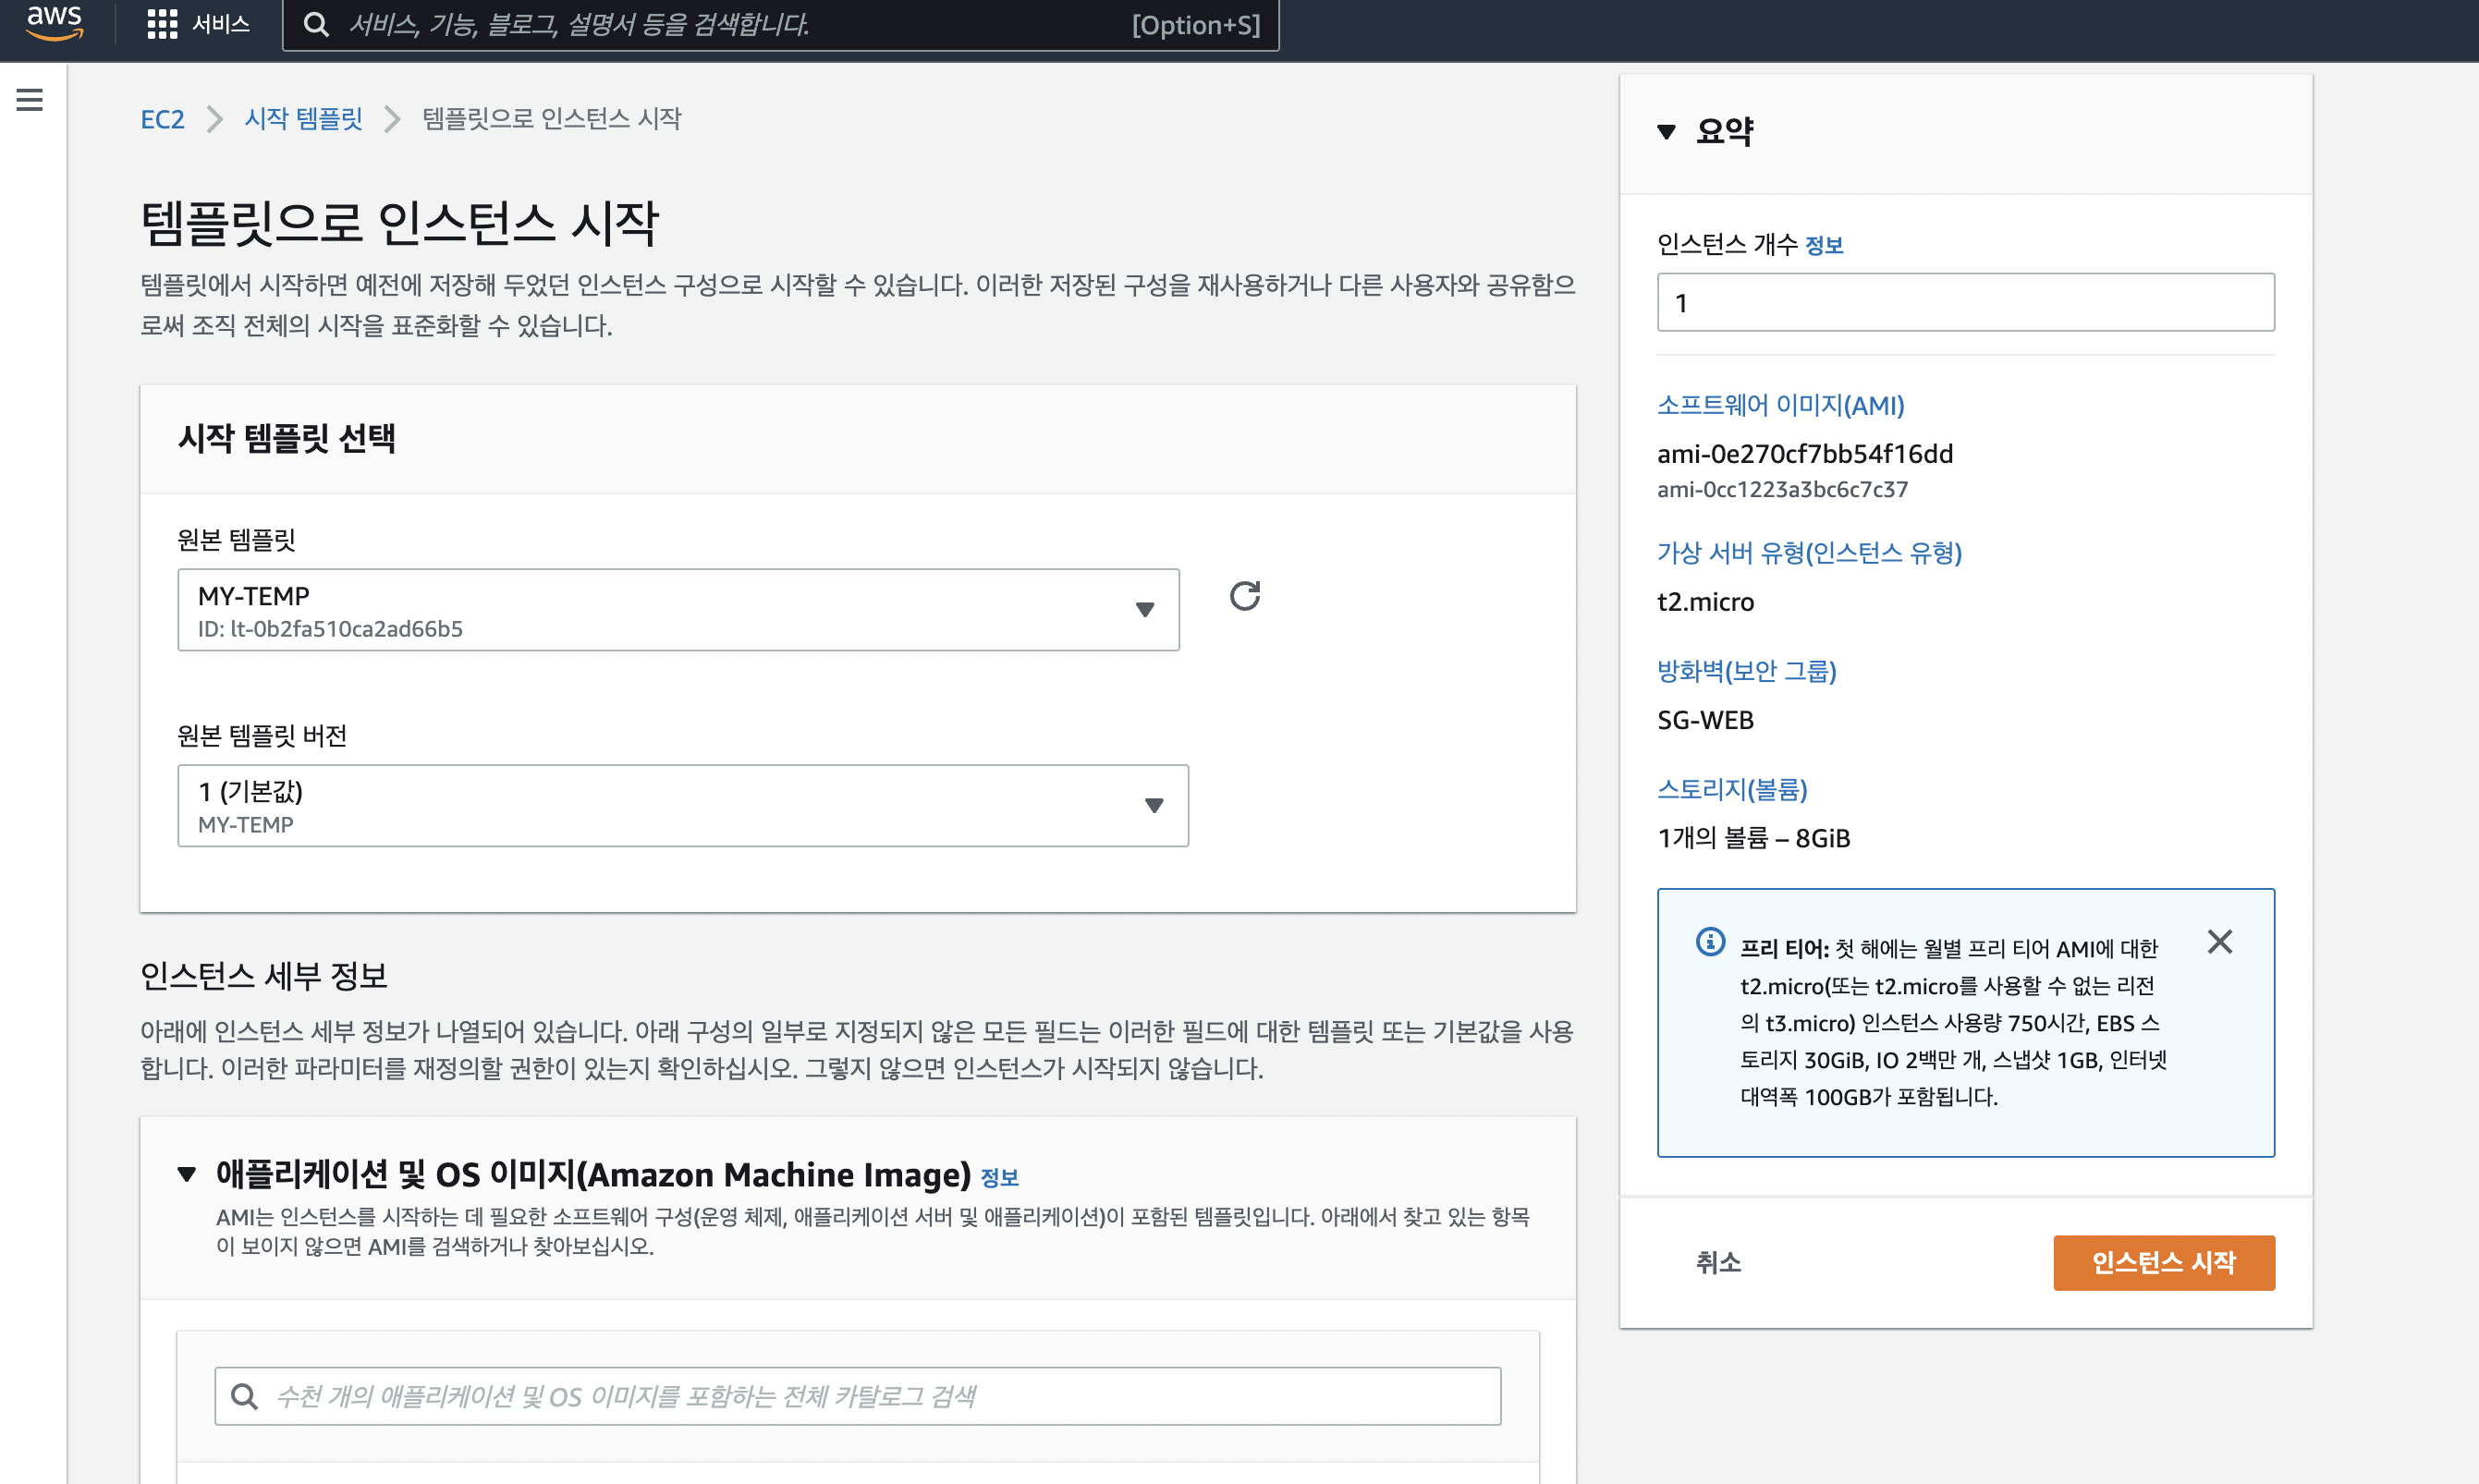2479x1484 pixels.
Task: Collapse the 애플리케이션 및 OS 이미지 section
Action: point(187,1174)
